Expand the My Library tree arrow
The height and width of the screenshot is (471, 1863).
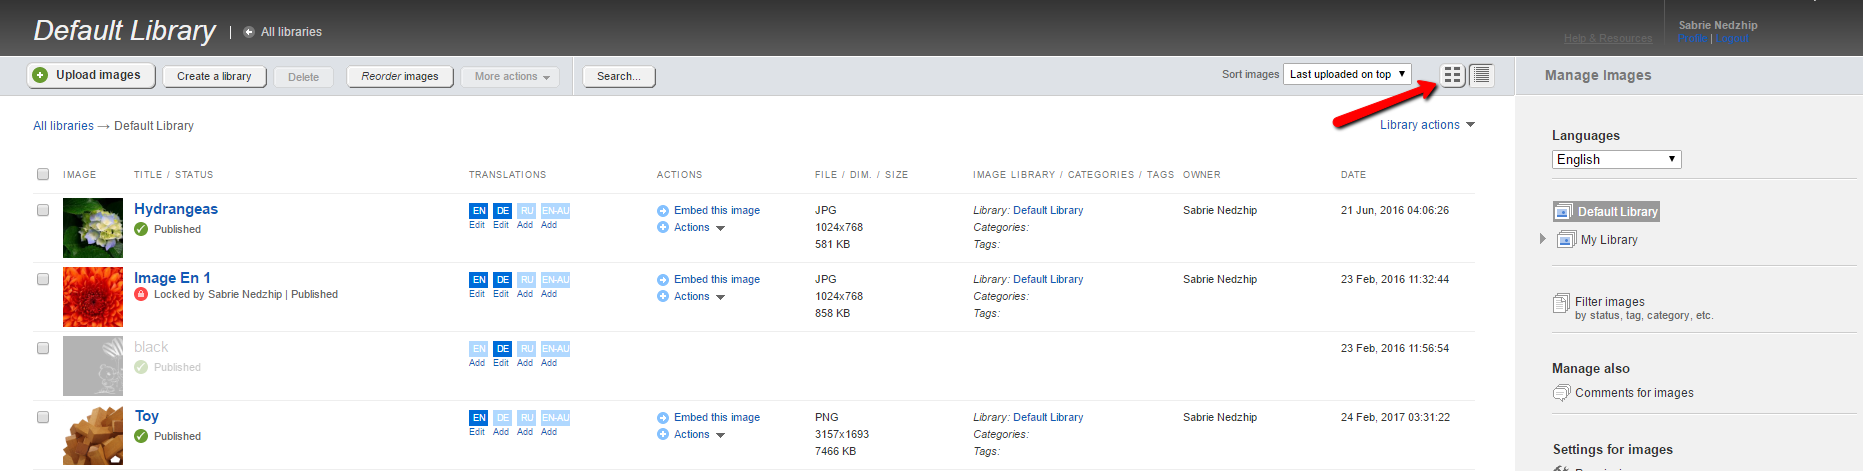coord(1543,239)
